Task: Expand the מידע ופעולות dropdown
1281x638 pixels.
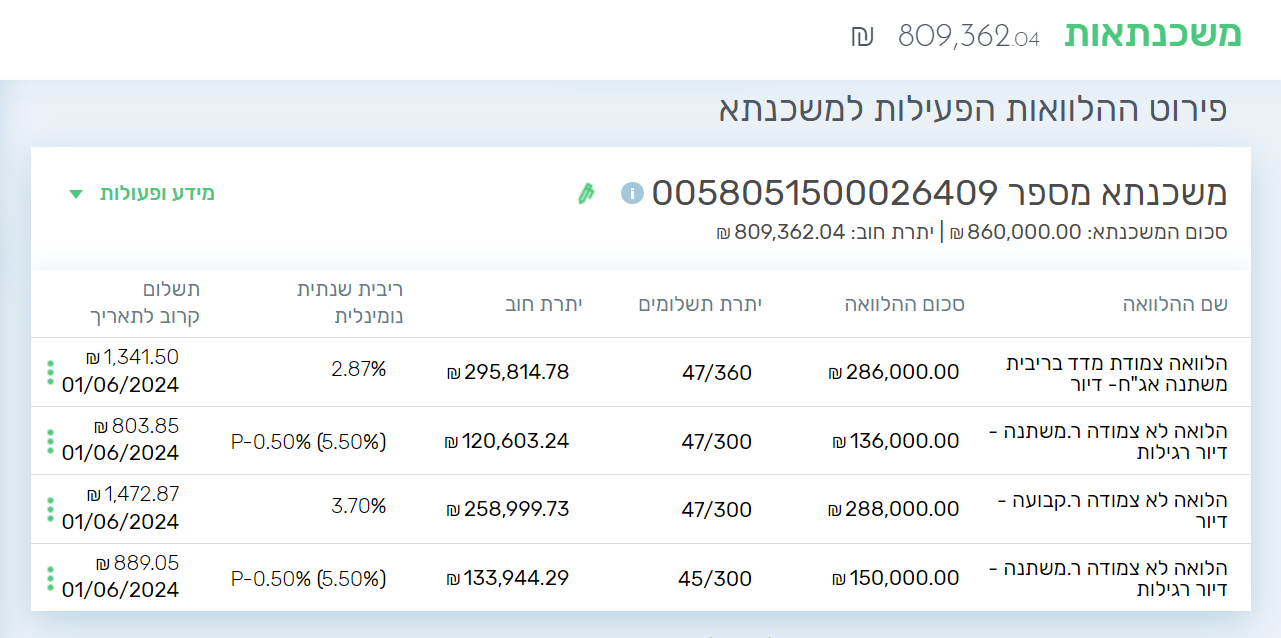Action: coord(156,193)
